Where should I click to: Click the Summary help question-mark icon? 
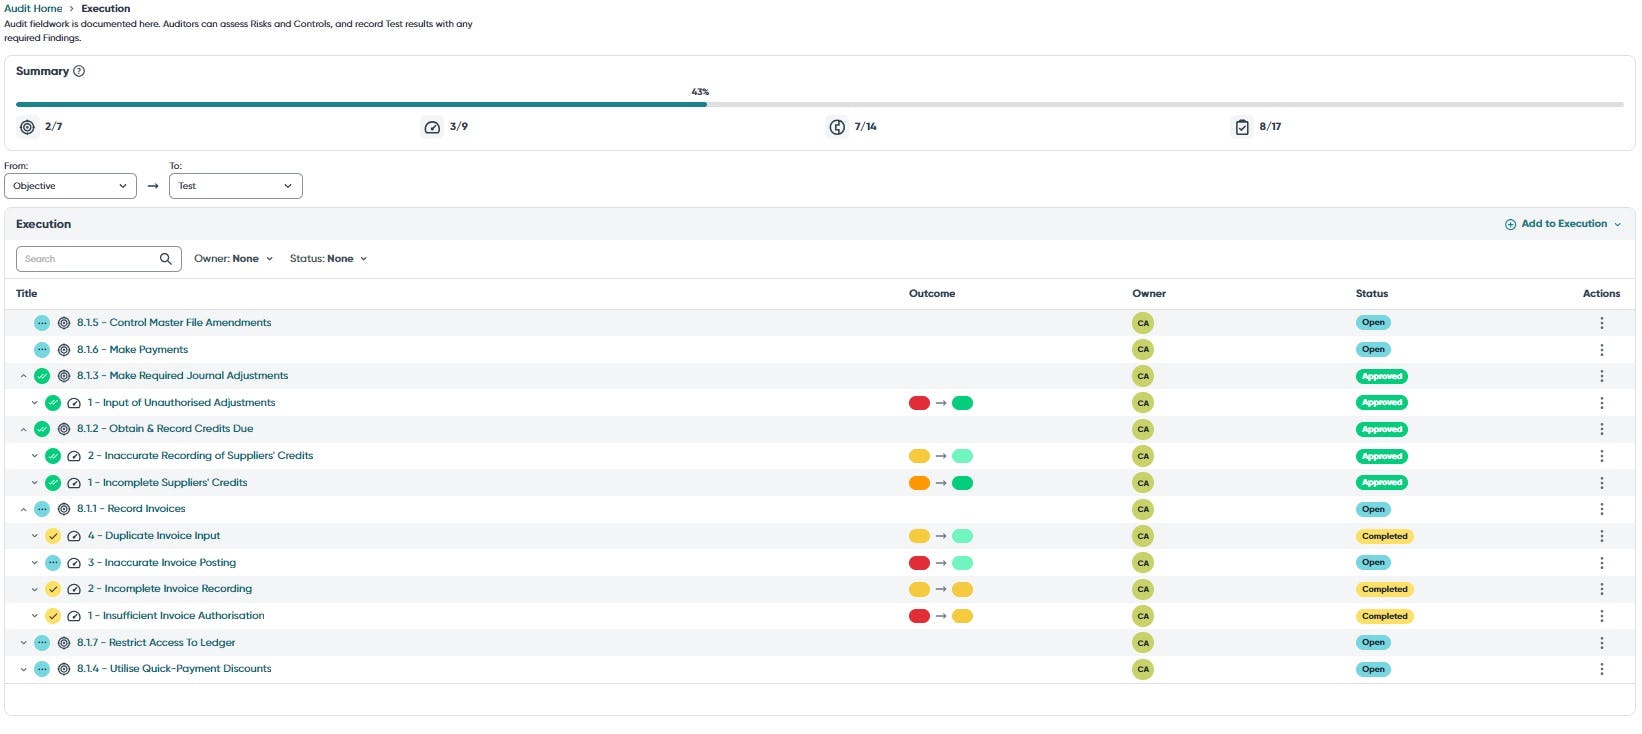point(79,71)
